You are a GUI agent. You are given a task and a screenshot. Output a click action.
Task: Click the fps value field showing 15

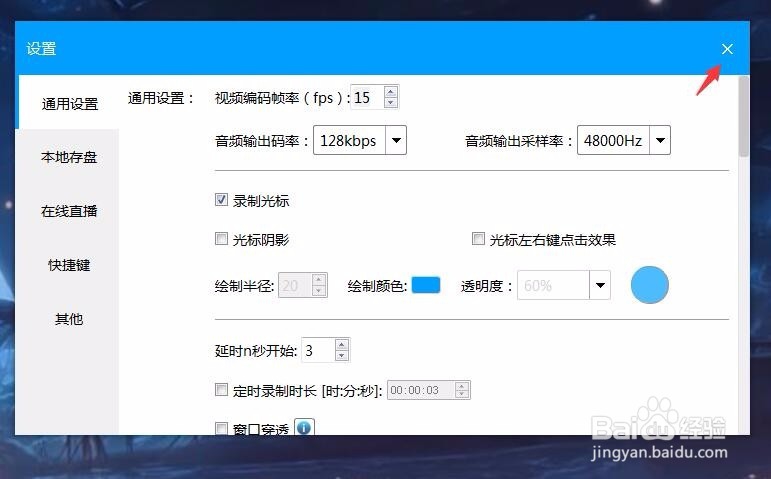tap(368, 97)
